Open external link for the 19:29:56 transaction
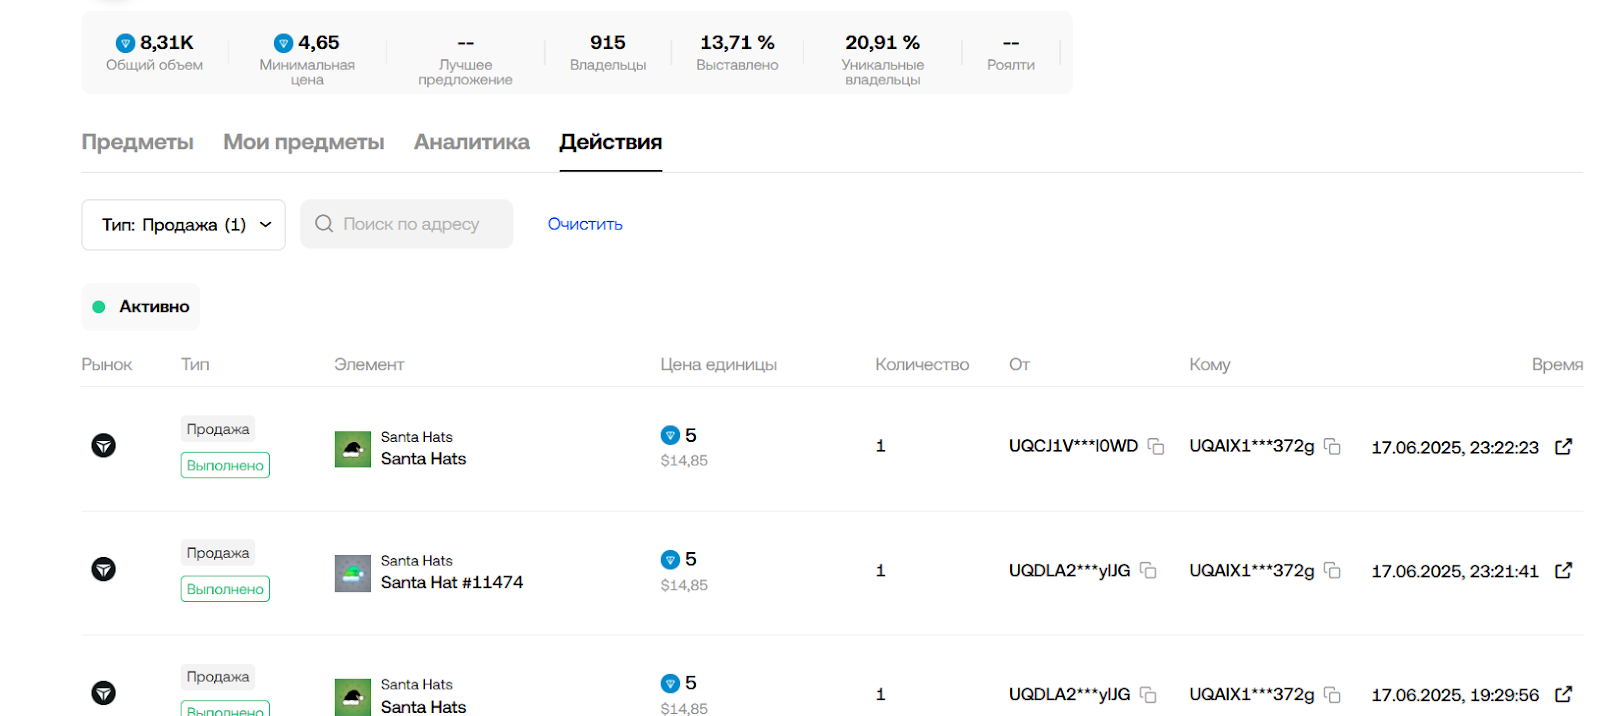1600x716 pixels. click(x=1564, y=694)
